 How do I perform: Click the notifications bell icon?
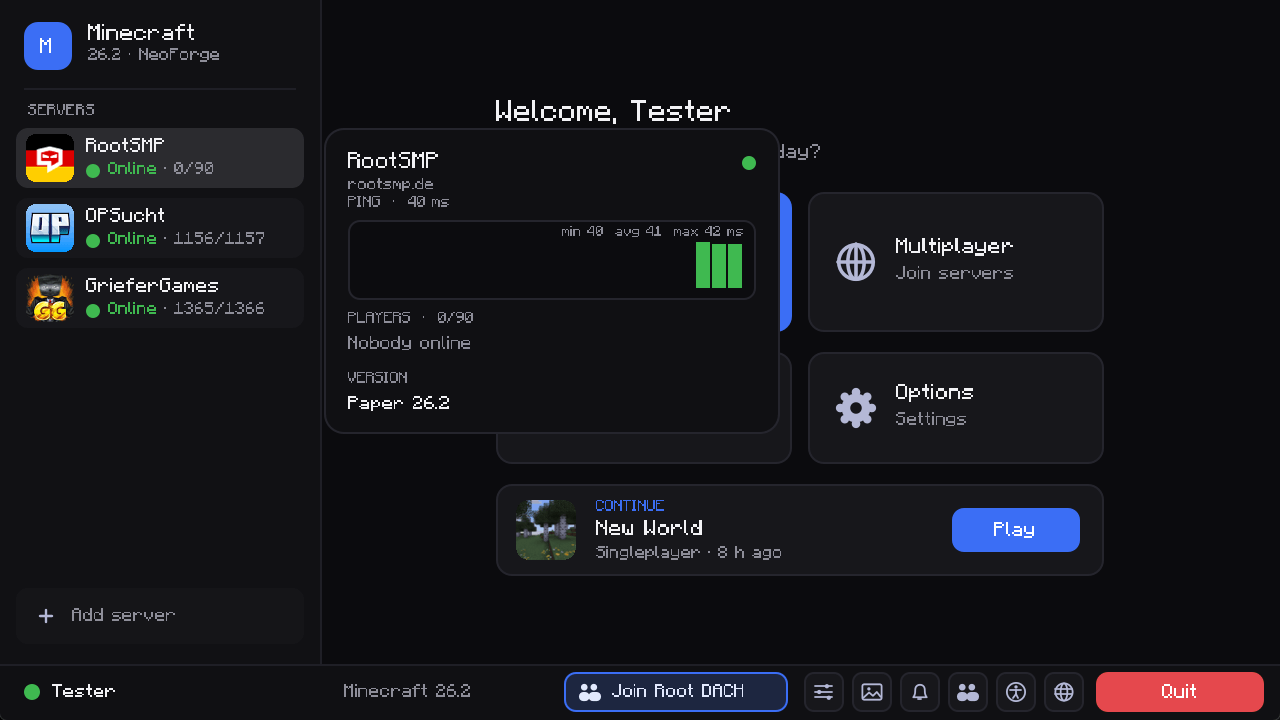point(920,692)
